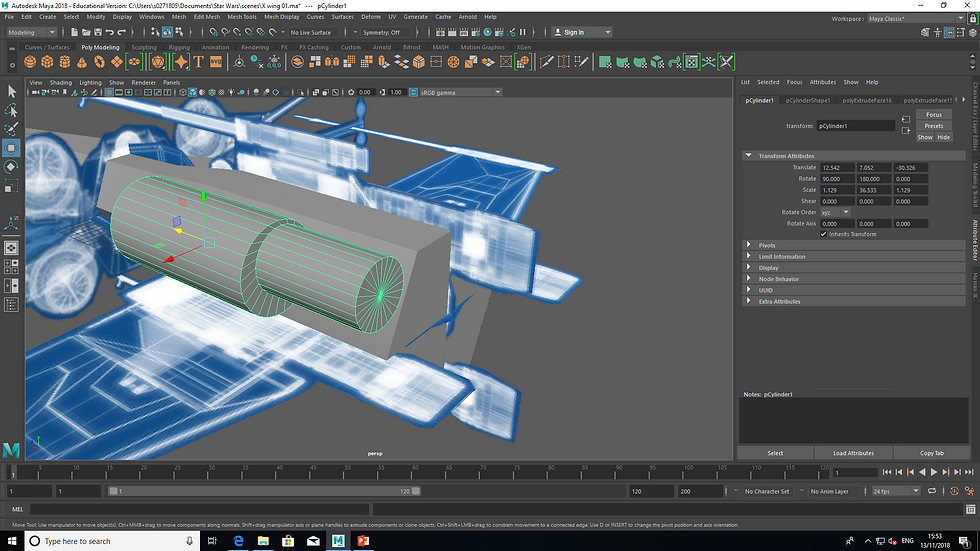The height and width of the screenshot is (551, 980).
Task: Create polygon type text with T icon
Action: [x=199, y=62]
